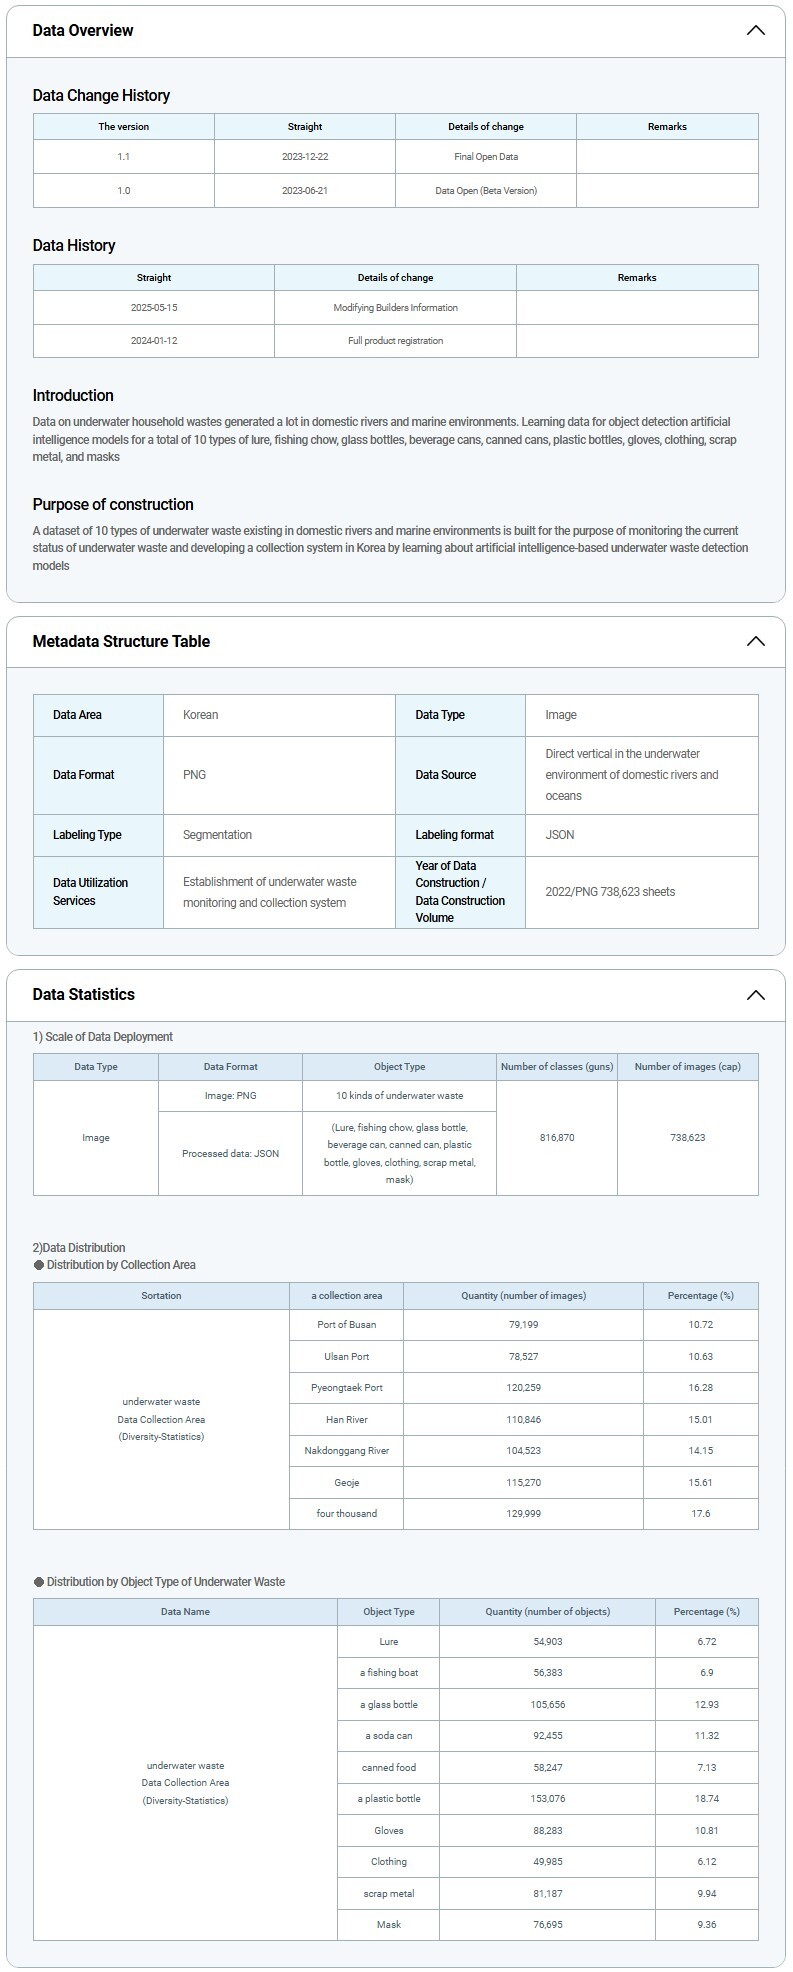Click the Data Overview panel title
The width and height of the screenshot is (793, 1972).
[x=83, y=30]
